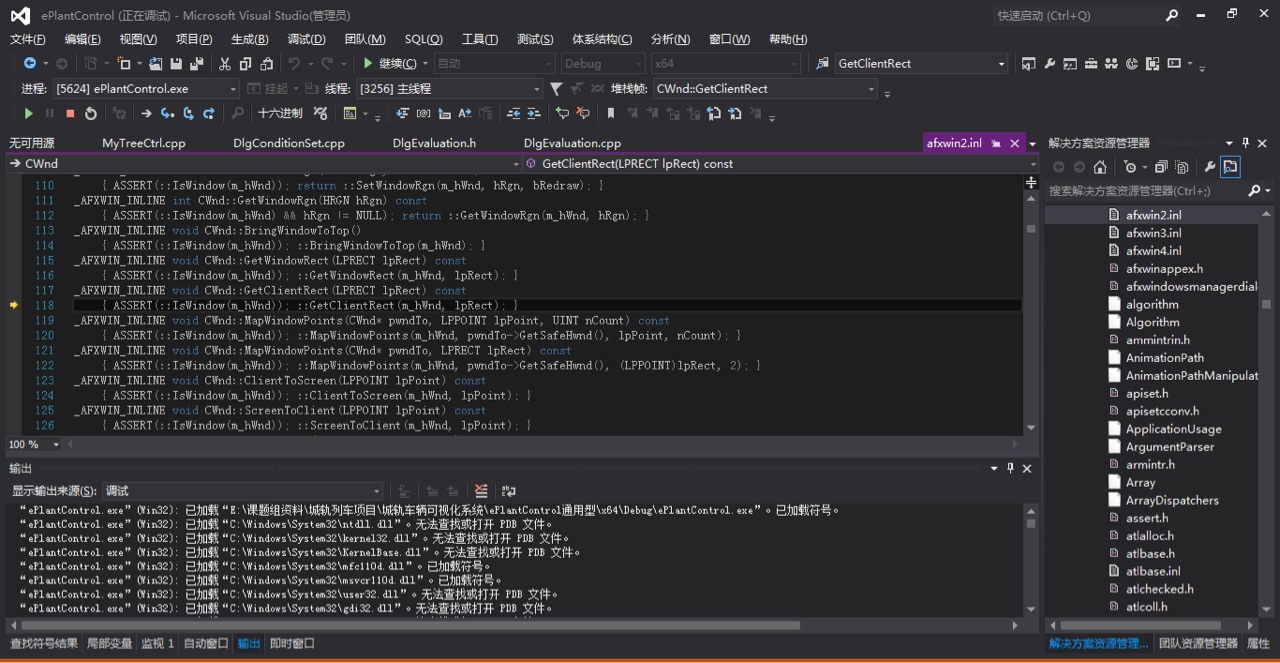Viewport: 1280px width, 663px height.
Task: Open the thread dropdown showing 主线程
Action: click(x=448, y=89)
